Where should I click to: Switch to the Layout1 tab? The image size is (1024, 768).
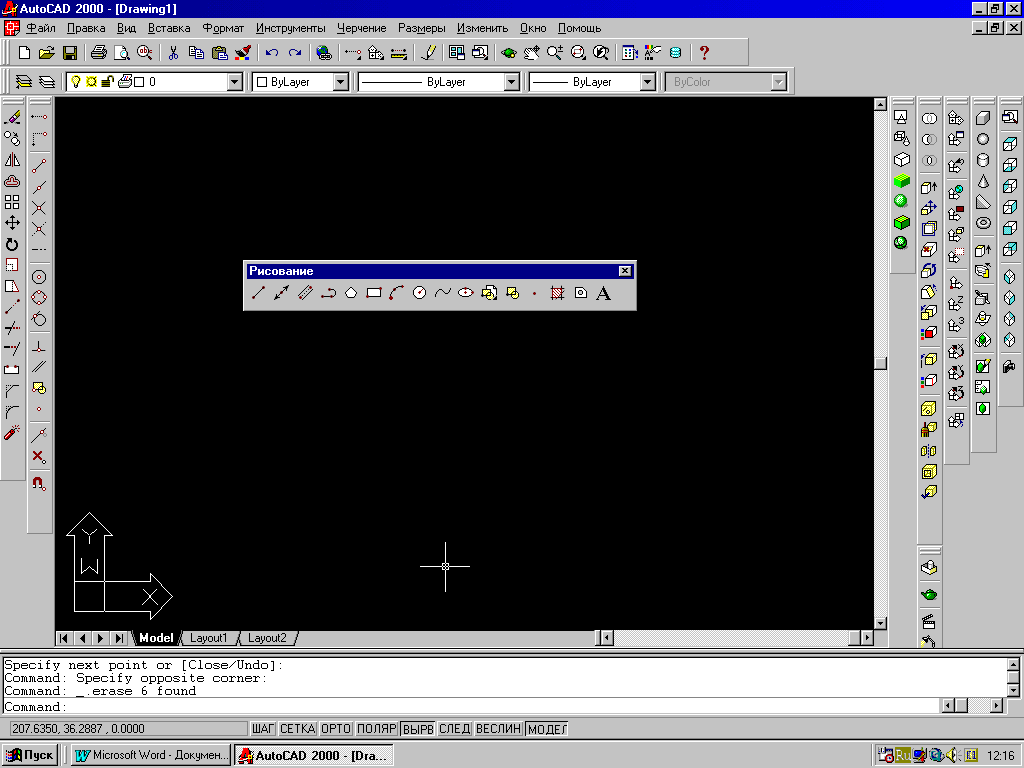208,638
